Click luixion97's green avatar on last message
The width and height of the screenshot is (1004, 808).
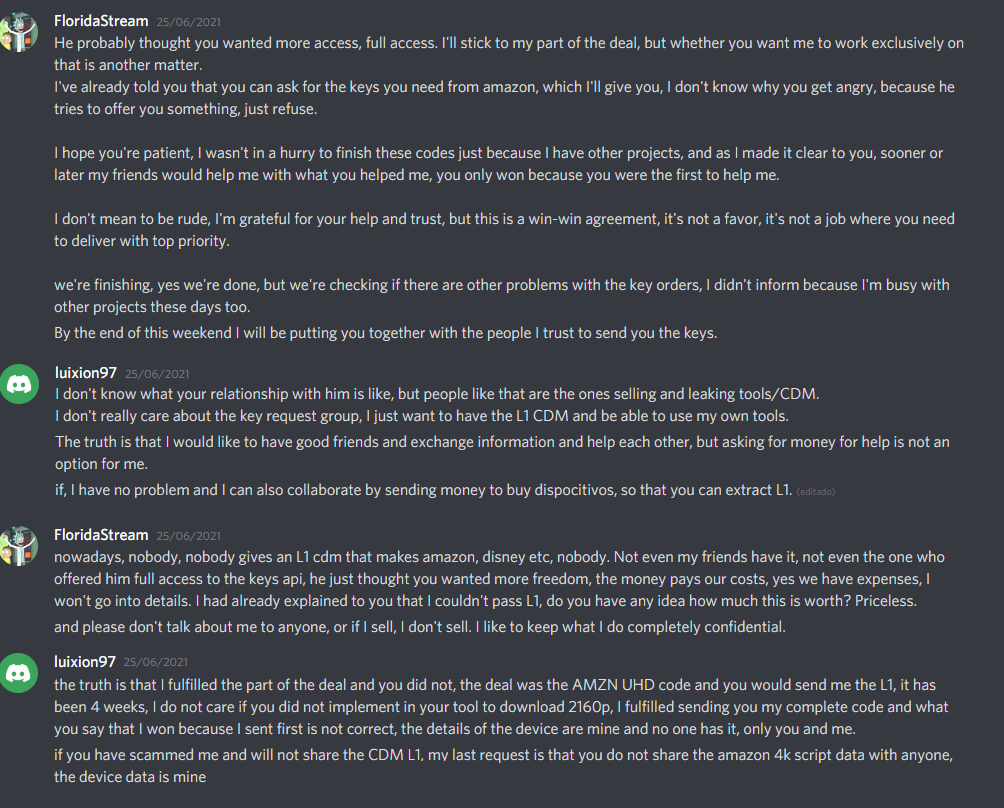(19, 673)
